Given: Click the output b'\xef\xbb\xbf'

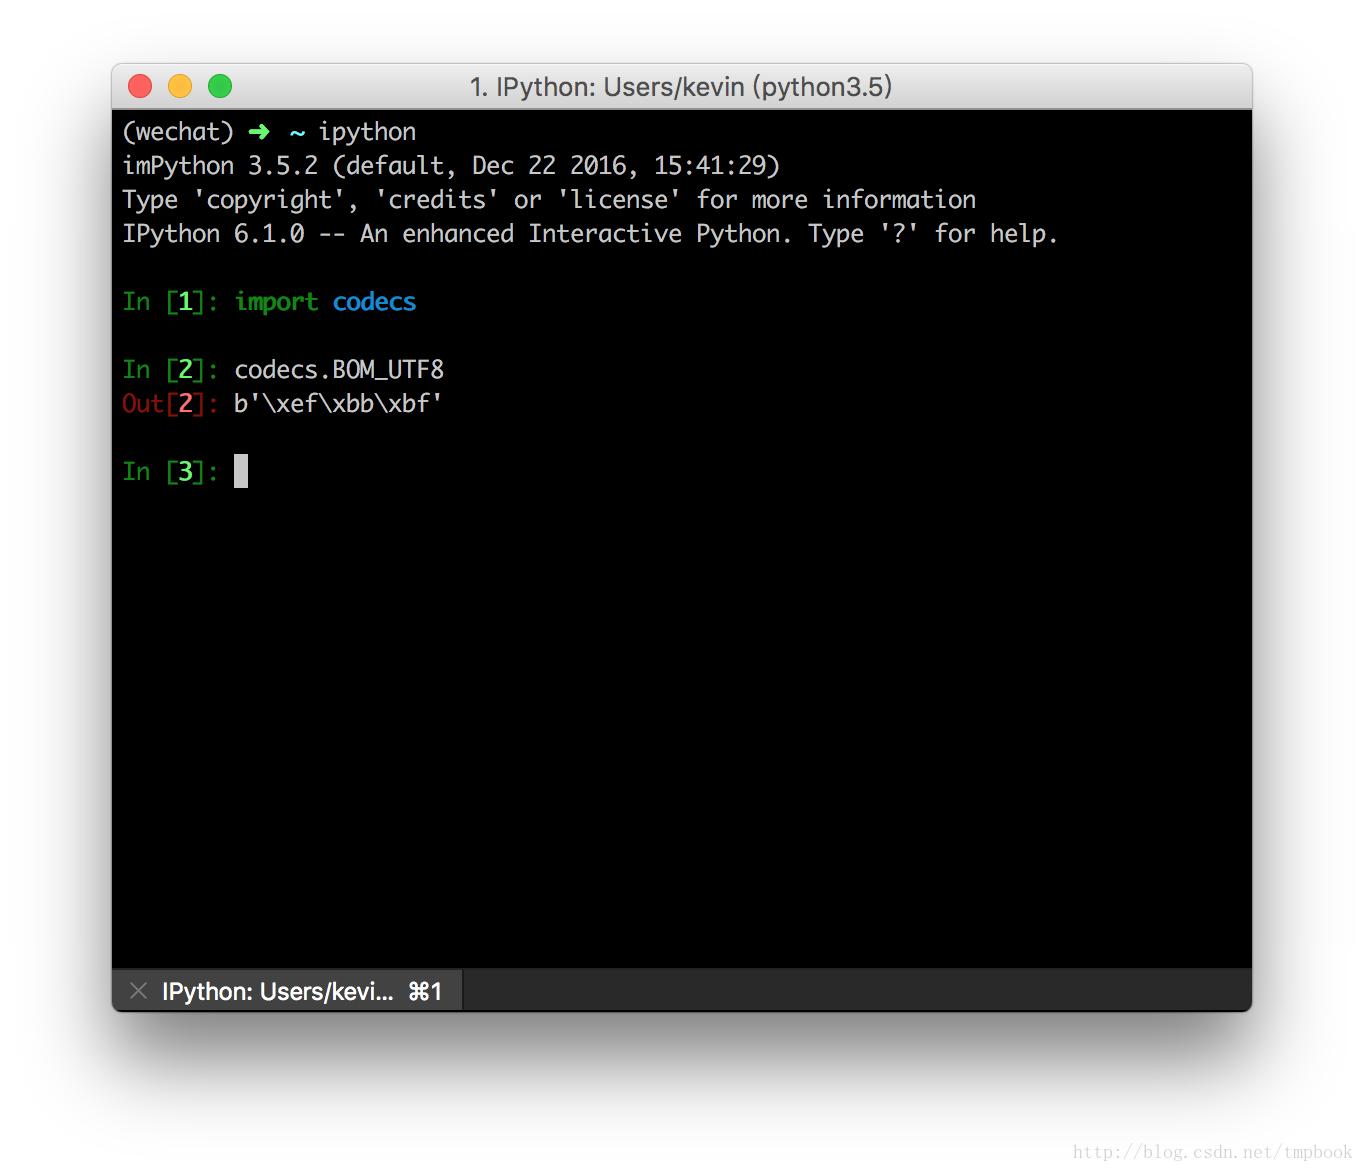Looking at the screenshot, I should pyautogui.click(x=338, y=404).
